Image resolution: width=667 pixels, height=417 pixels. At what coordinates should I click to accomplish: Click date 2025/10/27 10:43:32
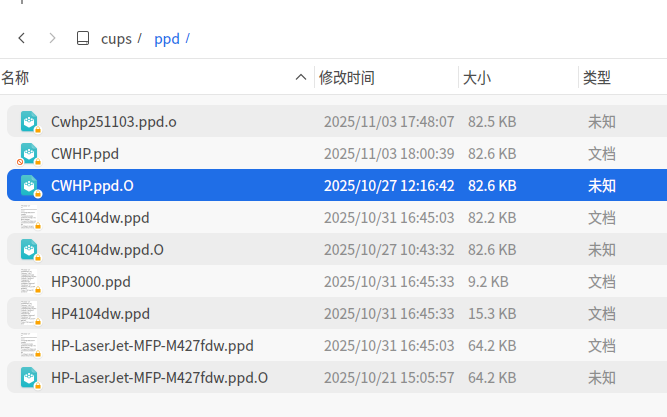click(x=389, y=250)
